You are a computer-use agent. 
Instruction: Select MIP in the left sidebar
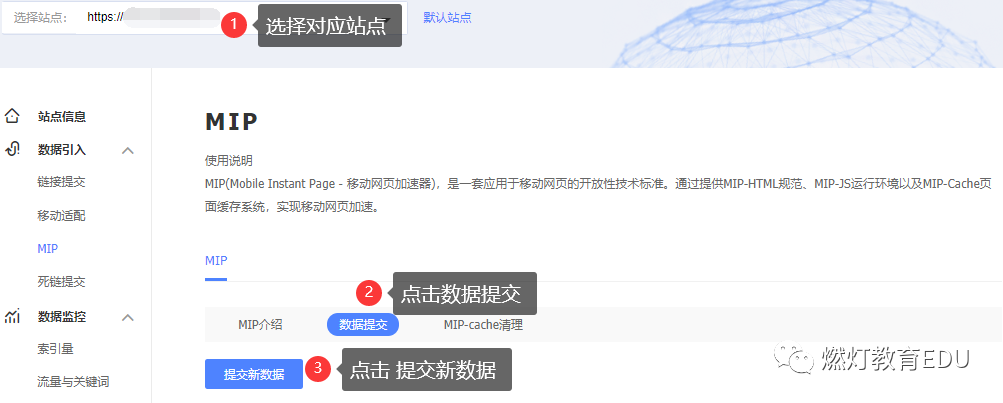(x=48, y=249)
